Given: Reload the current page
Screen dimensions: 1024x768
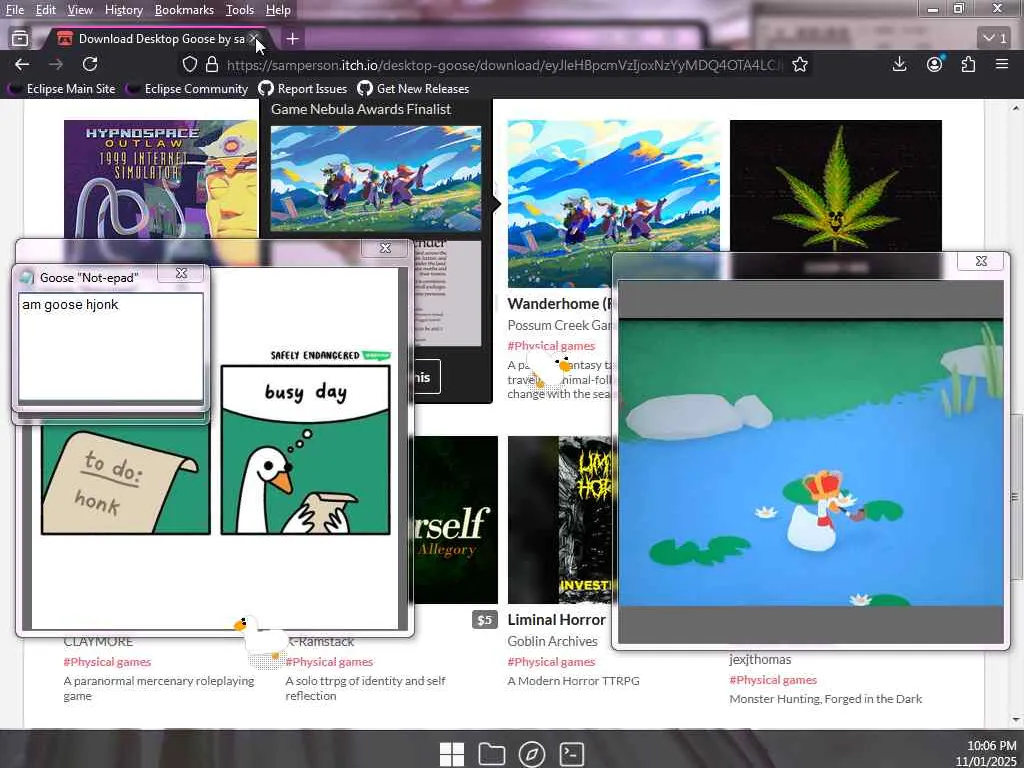Looking at the screenshot, I should 90,64.
